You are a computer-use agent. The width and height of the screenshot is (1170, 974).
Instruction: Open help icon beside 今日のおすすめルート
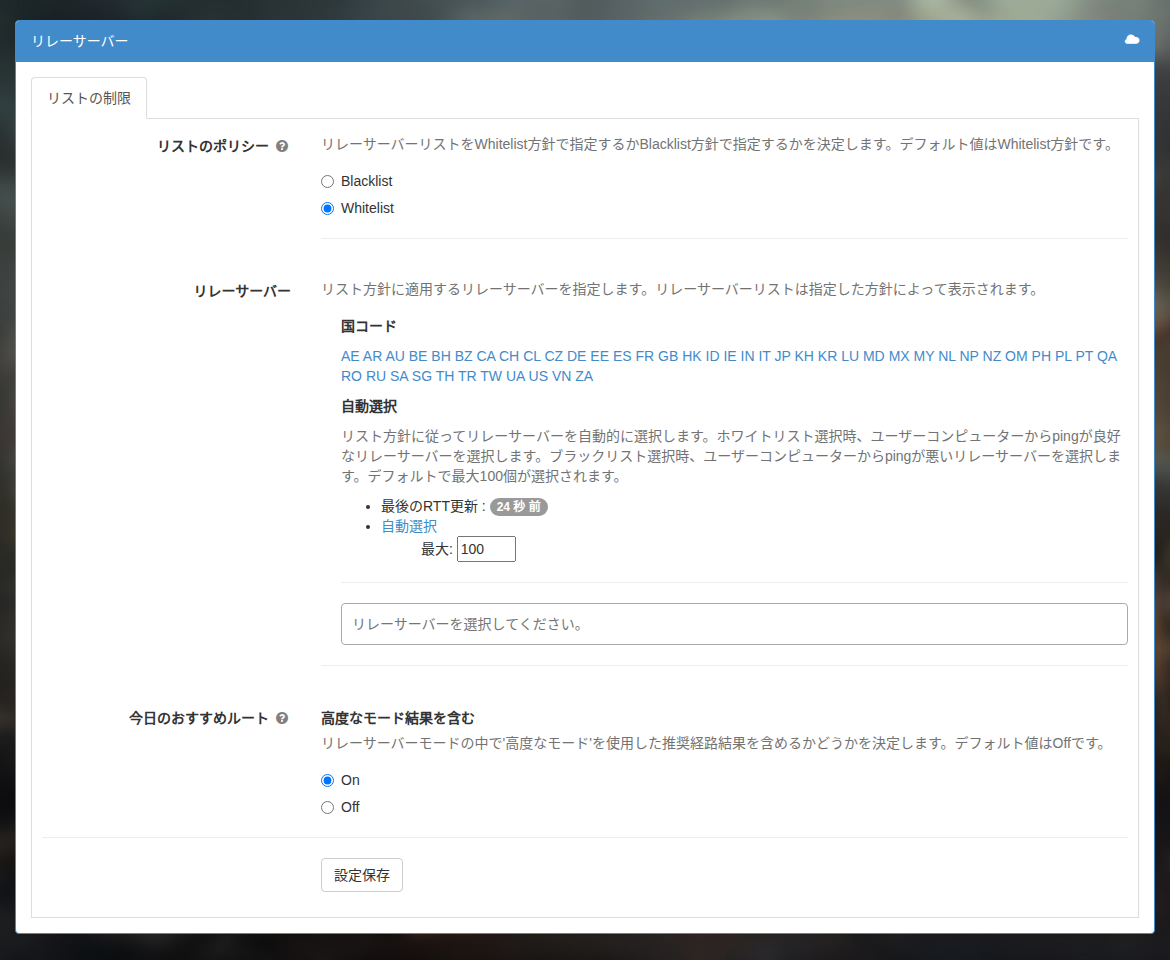coord(282,718)
